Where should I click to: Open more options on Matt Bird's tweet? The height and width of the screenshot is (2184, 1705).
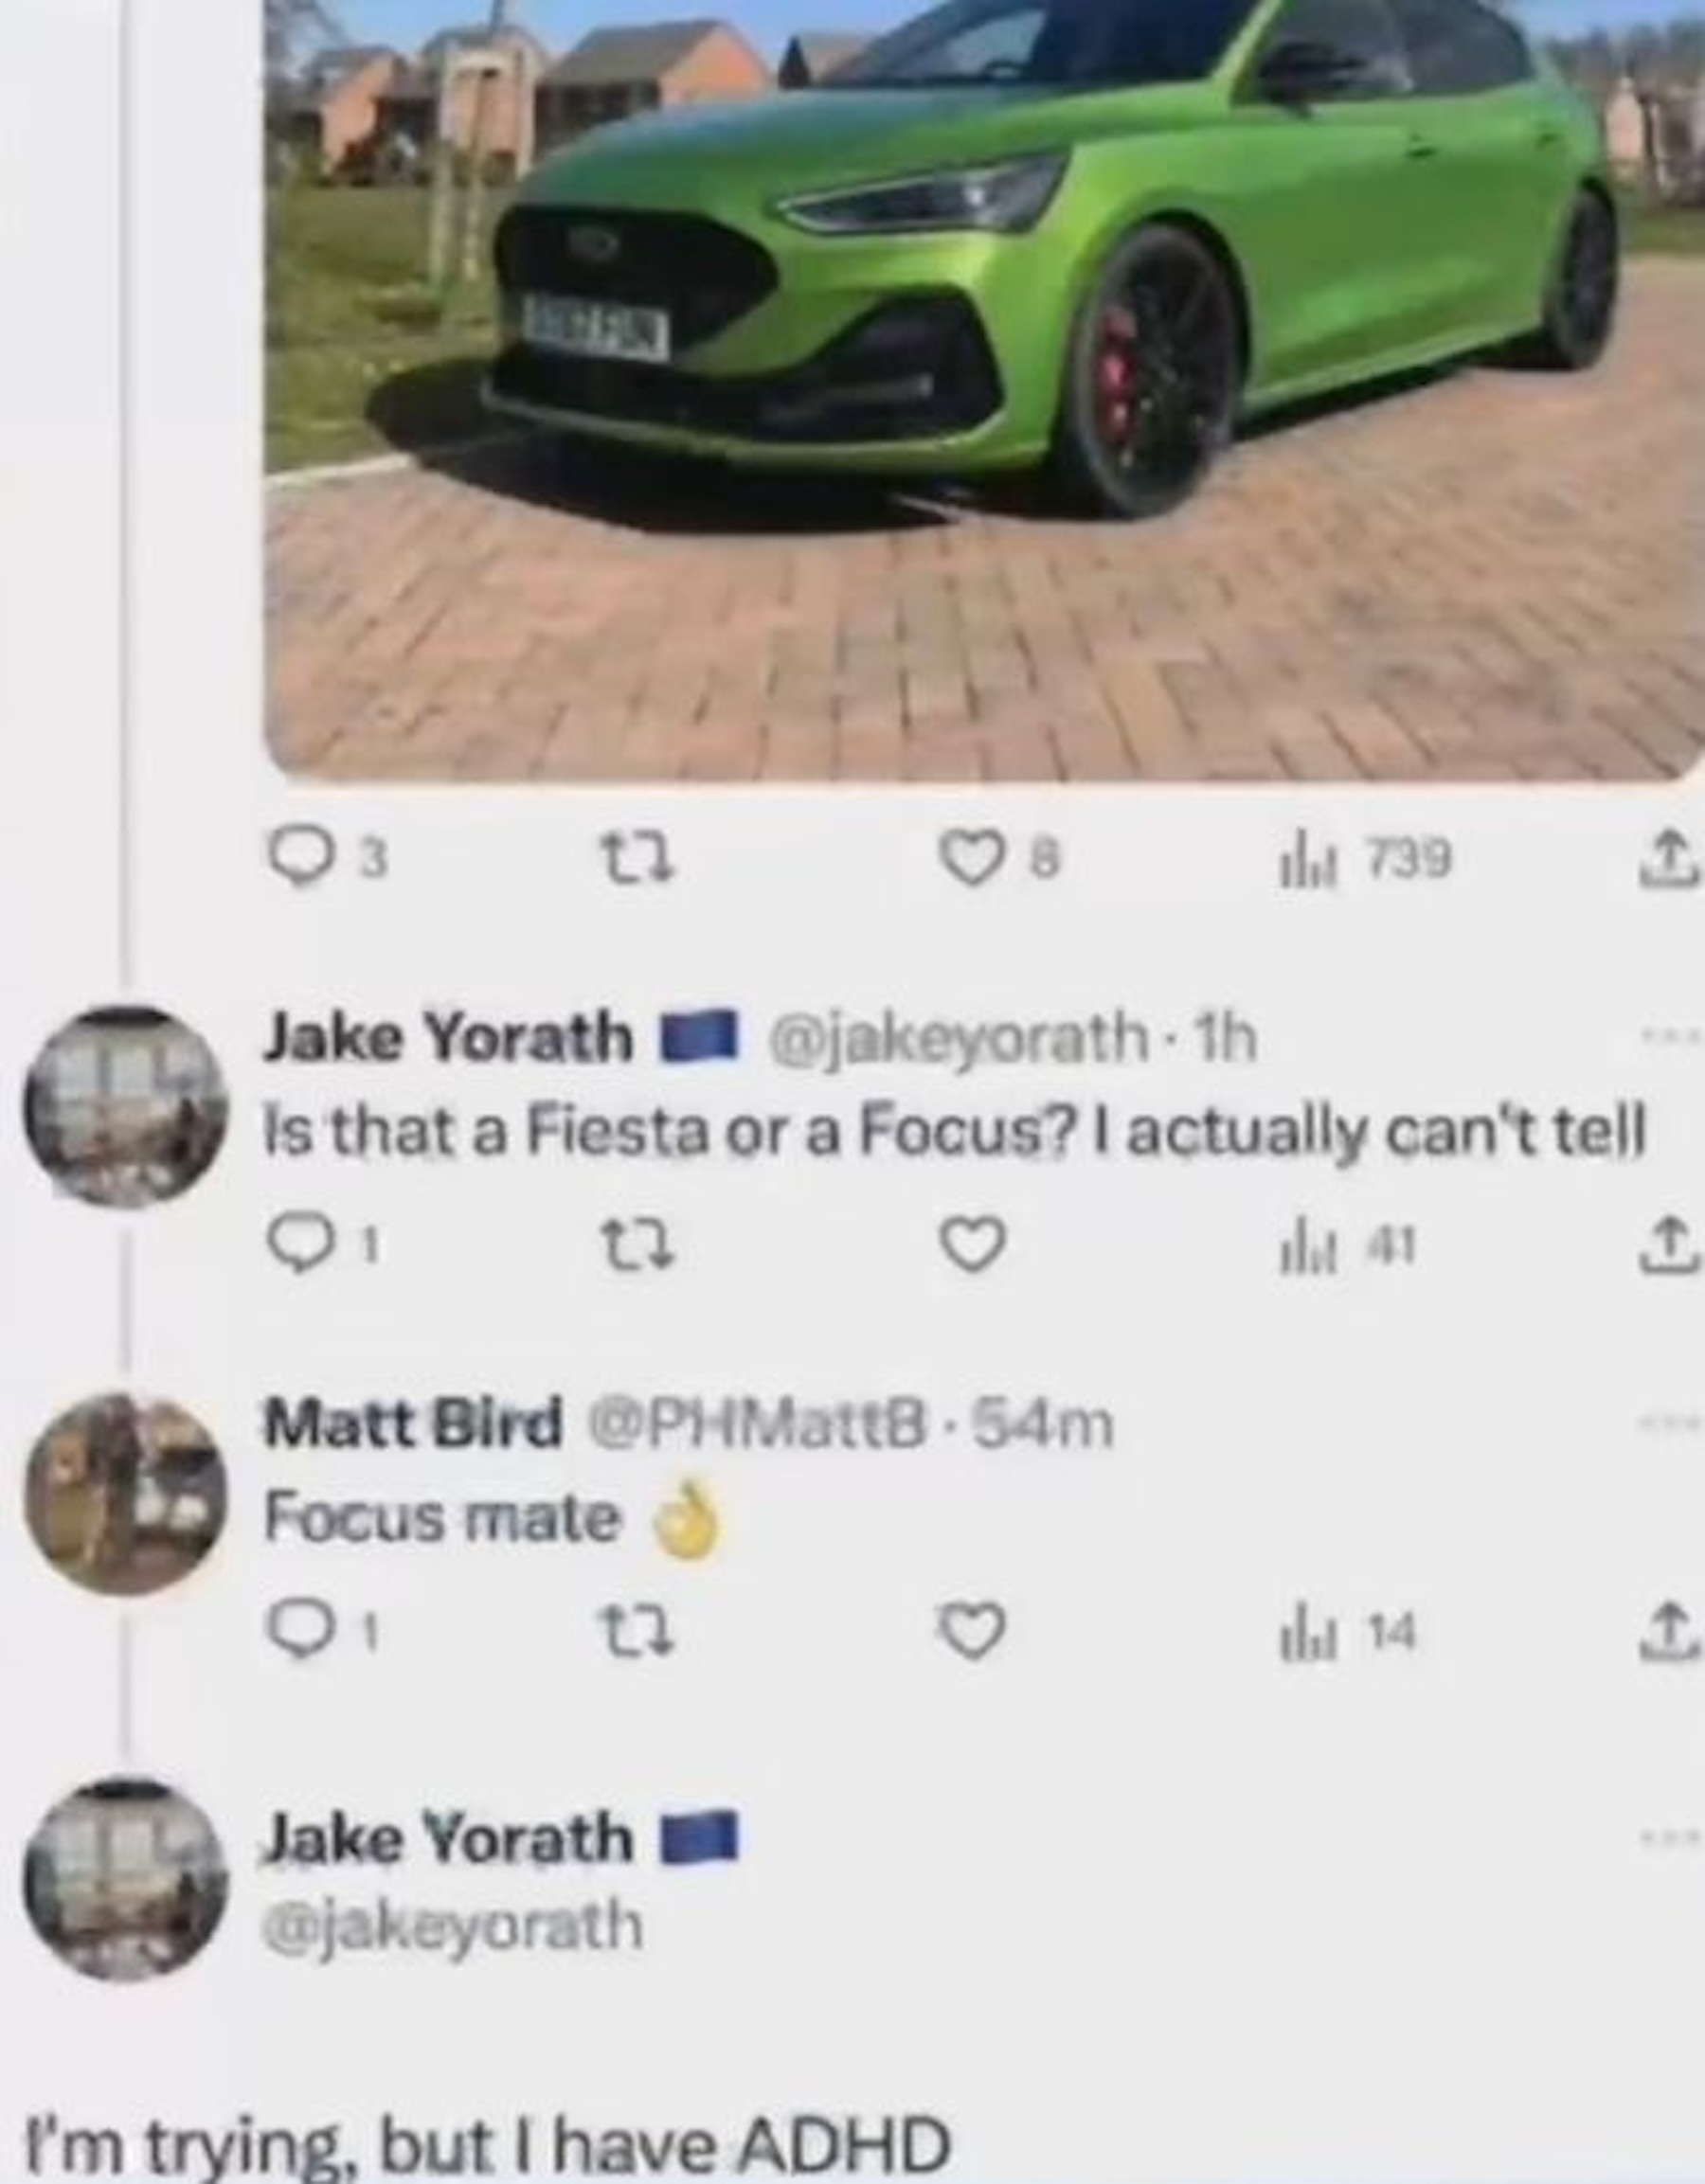[x=1672, y=1422]
